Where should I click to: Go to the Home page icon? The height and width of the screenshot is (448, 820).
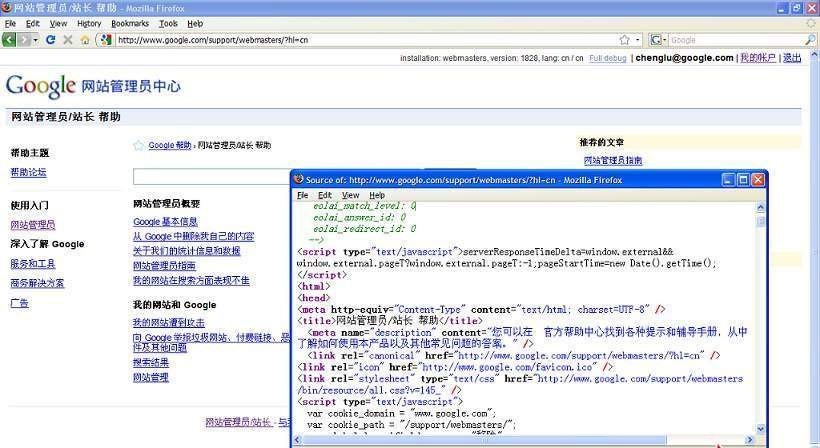(85, 40)
